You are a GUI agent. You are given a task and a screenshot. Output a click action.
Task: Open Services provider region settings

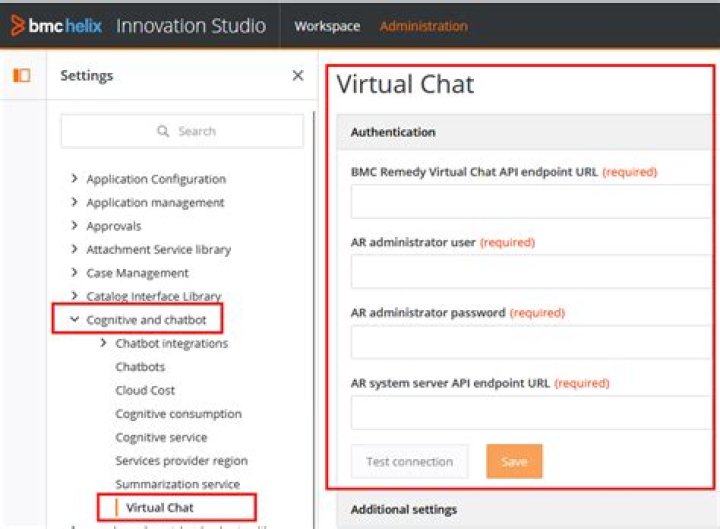click(181, 461)
